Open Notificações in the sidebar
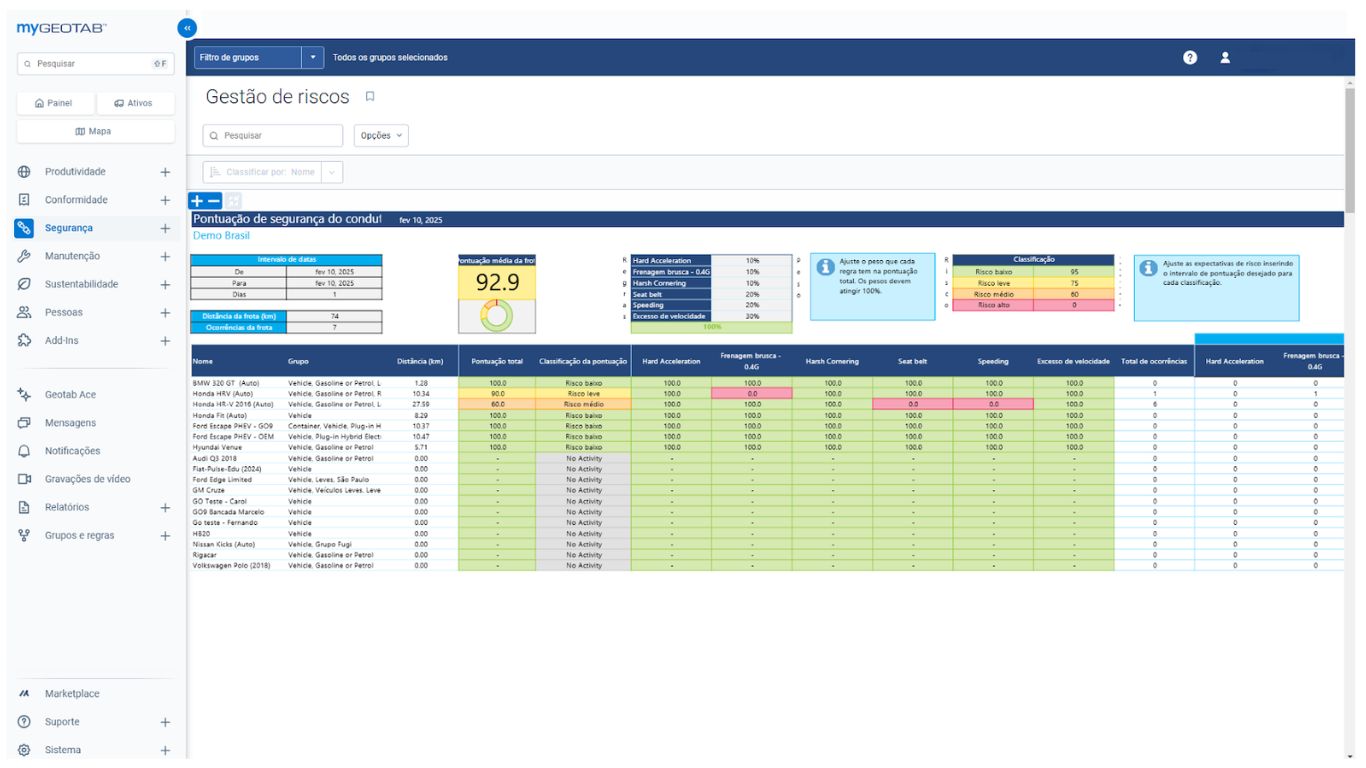This screenshot has width=1366, height=768. pos(72,451)
